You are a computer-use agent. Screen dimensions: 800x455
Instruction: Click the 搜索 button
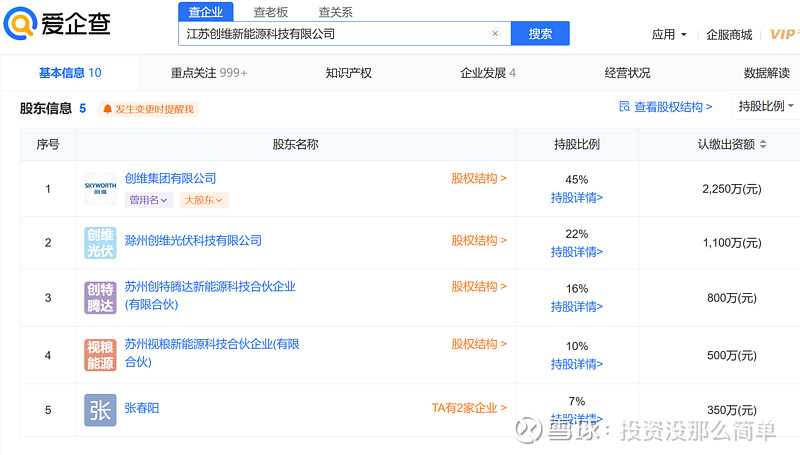tap(540, 34)
